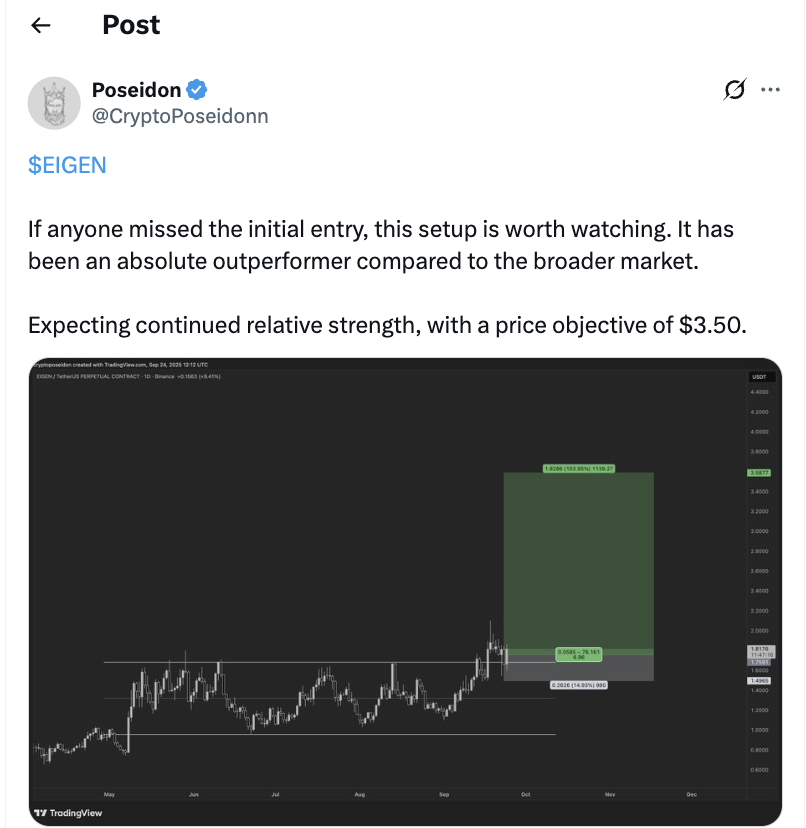
Task: Open the @CryptoPoseidonn handle link
Action: 180,116
